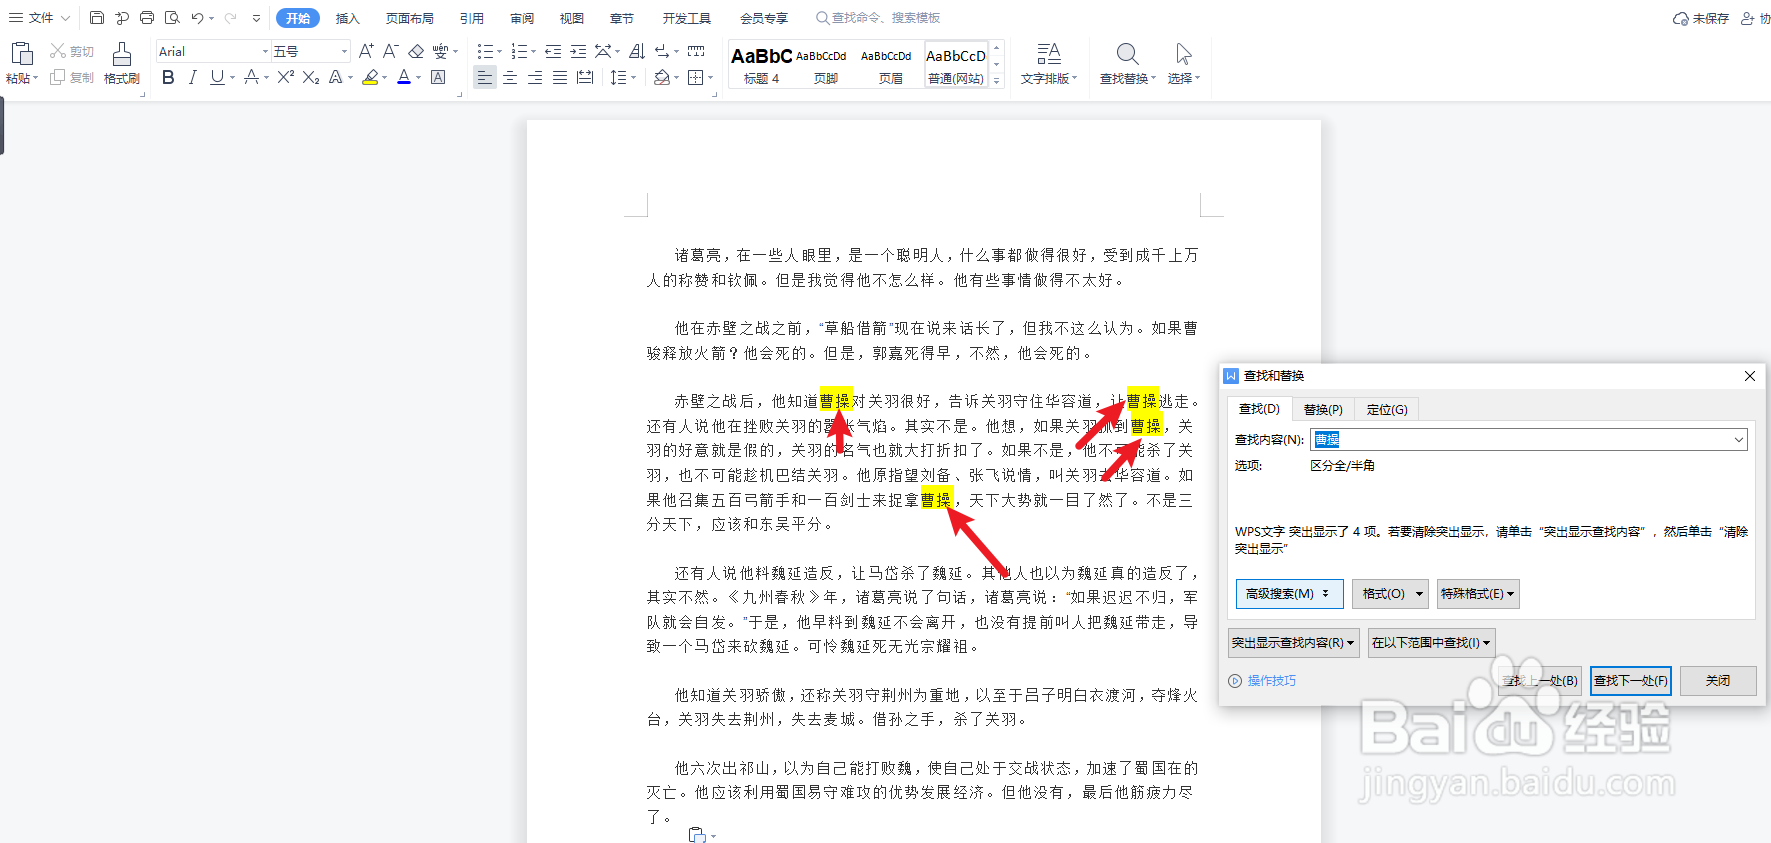Select the 页脚 style
Screen dimensions: 1771x843
tap(825, 65)
